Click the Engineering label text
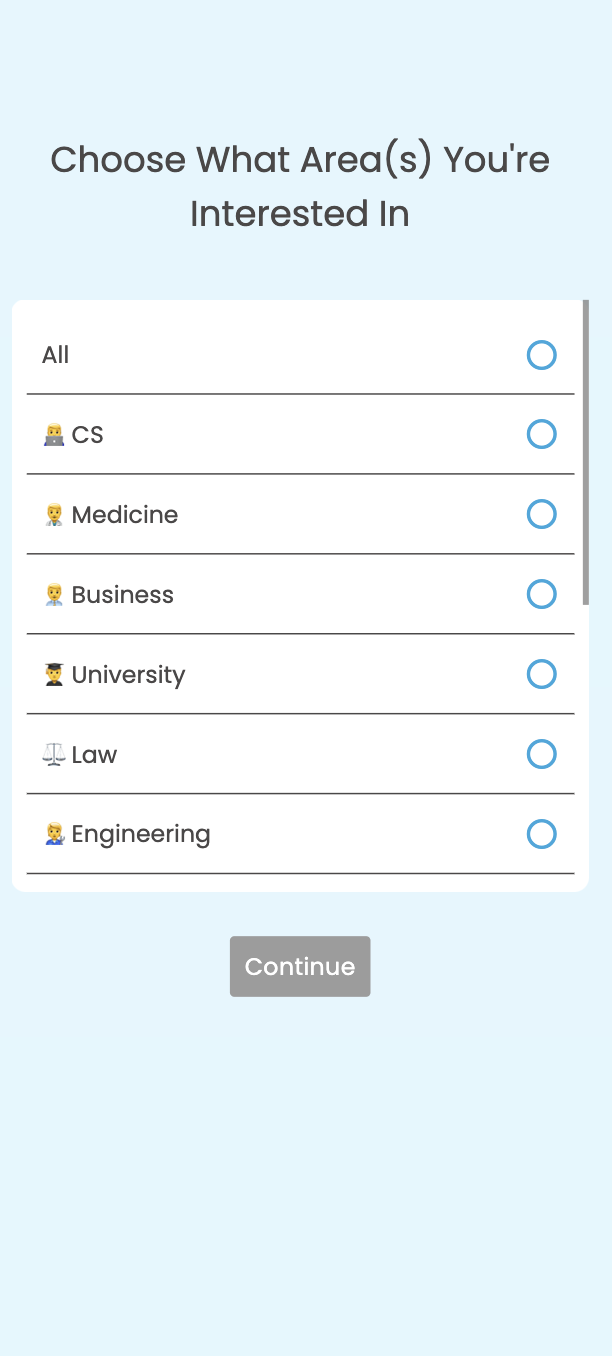 click(x=141, y=835)
